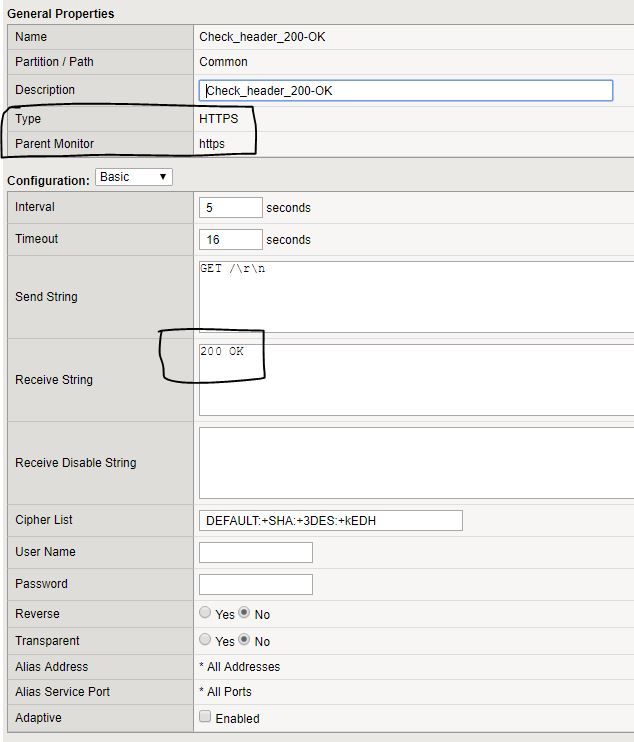Select Yes for Transparent option
Image resolution: width=634 pixels, height=742 pixels.
coord(205,640)
